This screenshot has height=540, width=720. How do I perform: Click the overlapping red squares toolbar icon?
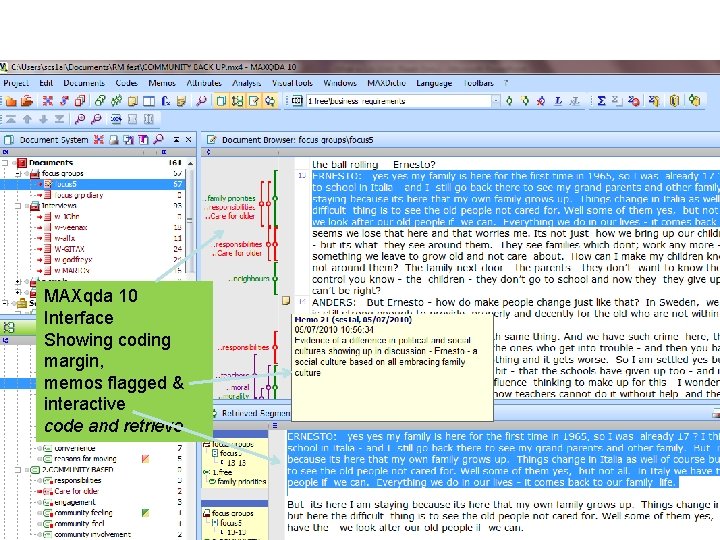click(x=80, y=101)
